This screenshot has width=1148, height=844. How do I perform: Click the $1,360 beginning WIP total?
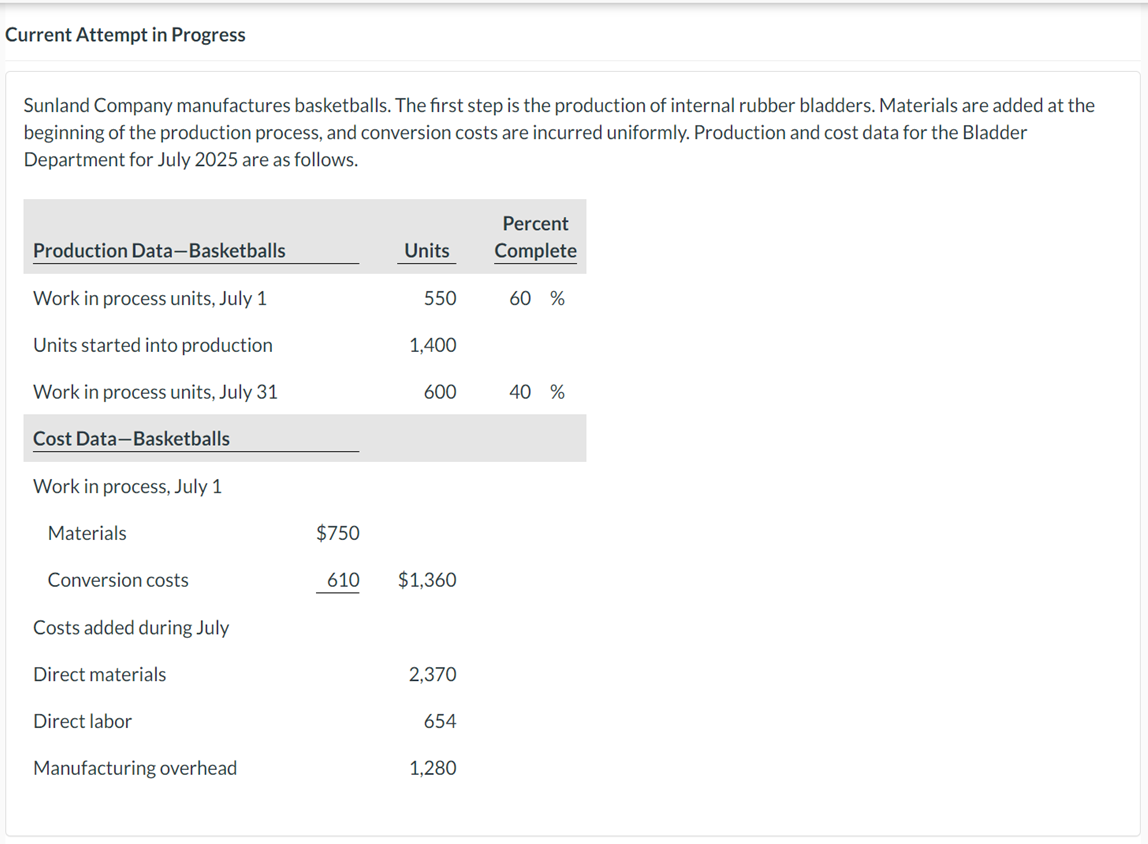click(427, 581)
